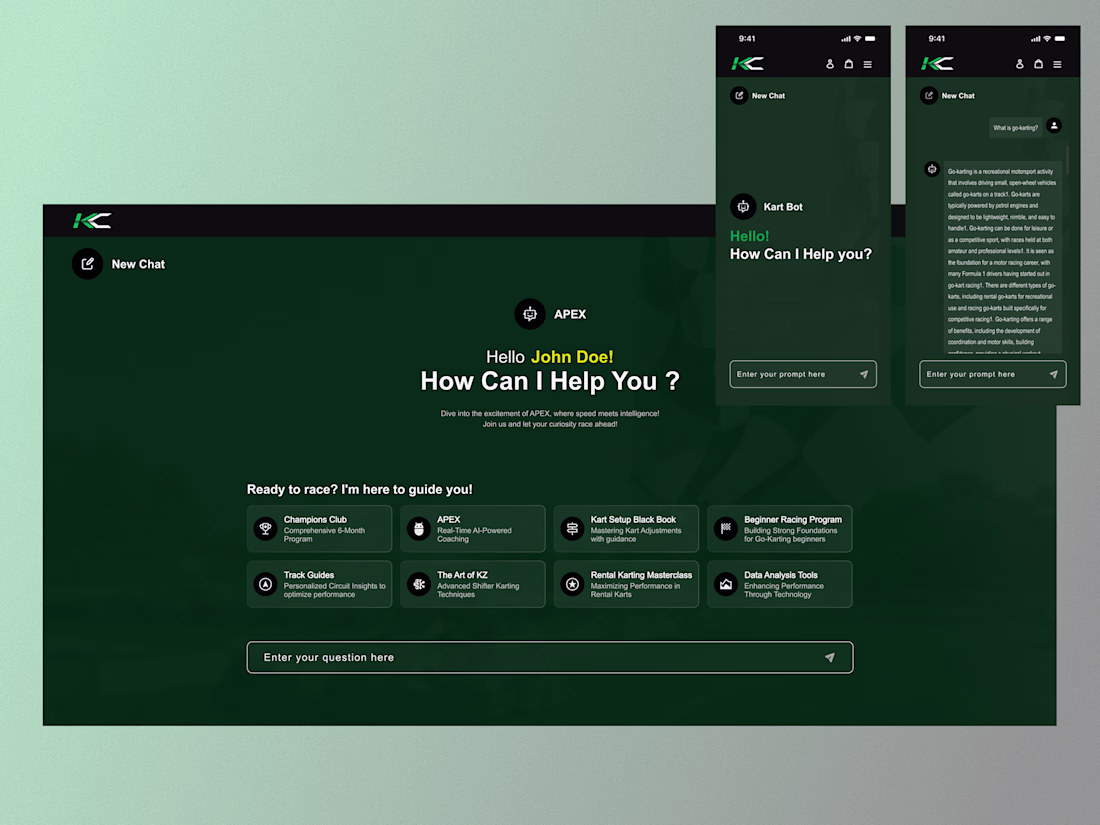Focus the "Enter your question here" field

pos(550,657)
